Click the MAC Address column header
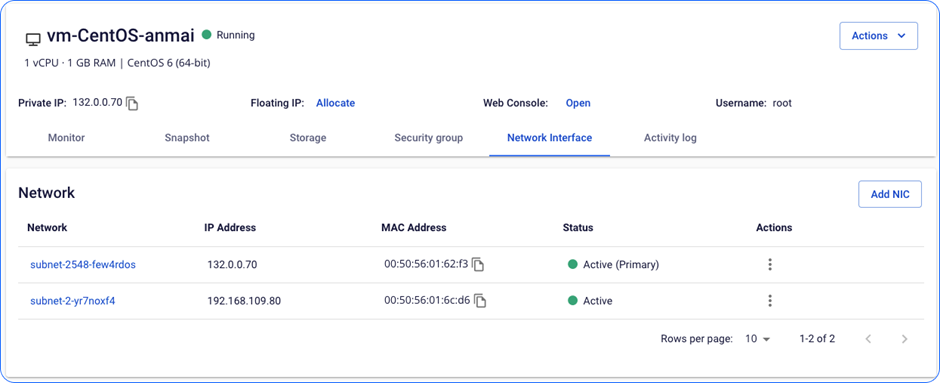The image size is (940, 383). tap(414, 228)
